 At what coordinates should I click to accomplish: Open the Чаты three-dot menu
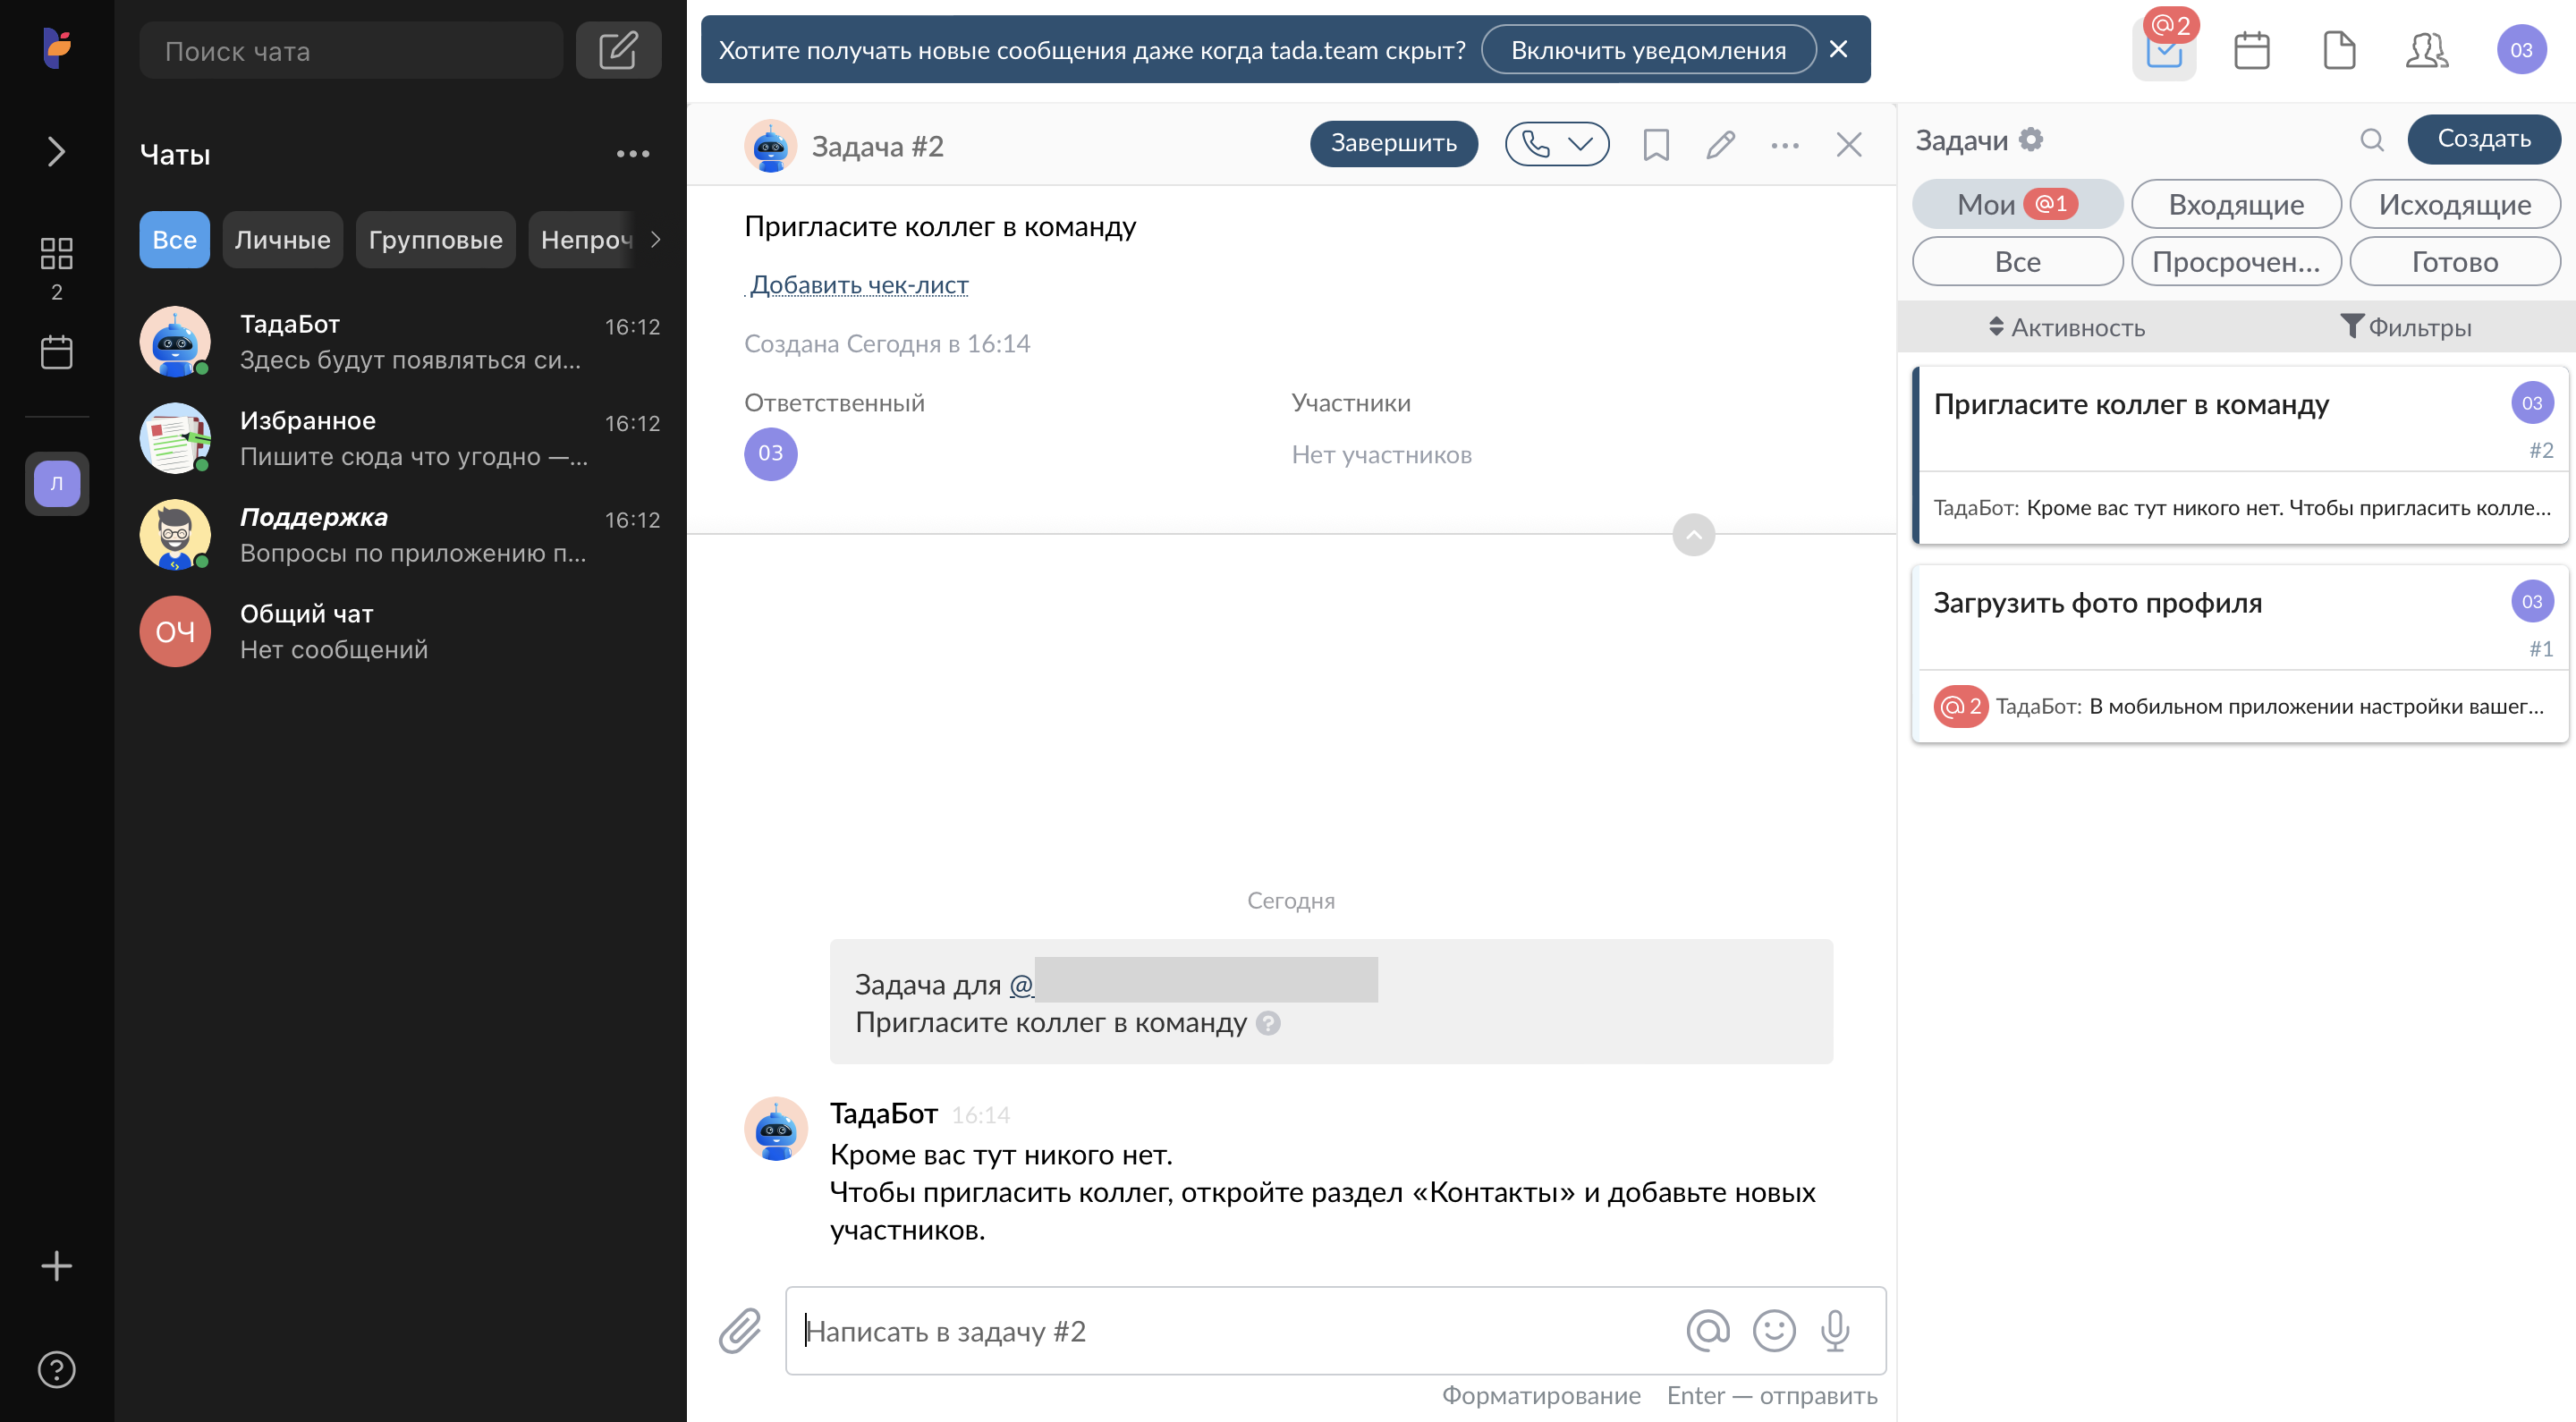point(633,154)
